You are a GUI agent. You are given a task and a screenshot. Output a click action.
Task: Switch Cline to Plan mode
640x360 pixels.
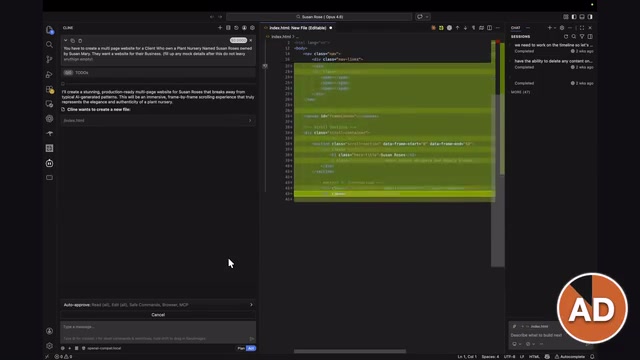[x=241, y=348]
